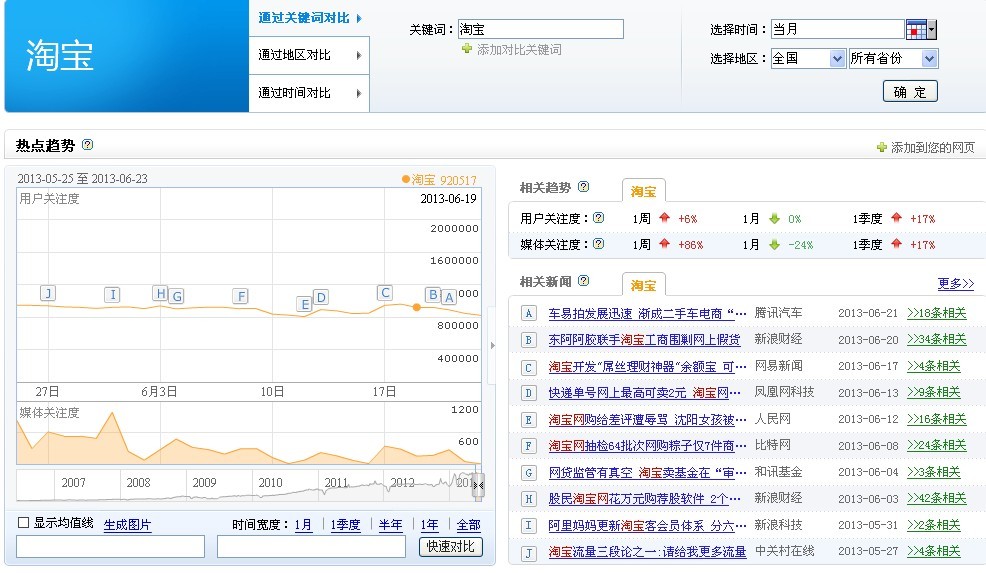Expand the 当月 time selection dropdown arrow
Screen dimensions: 986x573
pos(932,29)
